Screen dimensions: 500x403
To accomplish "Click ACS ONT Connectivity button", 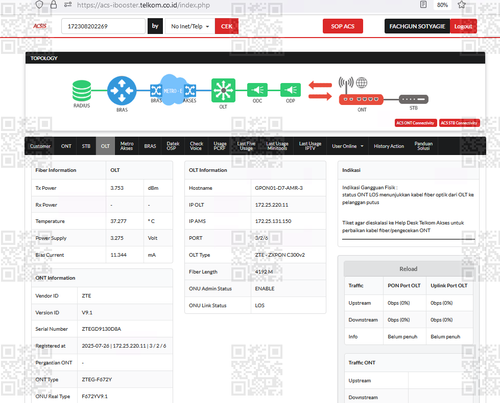I will tap(415, 123).
